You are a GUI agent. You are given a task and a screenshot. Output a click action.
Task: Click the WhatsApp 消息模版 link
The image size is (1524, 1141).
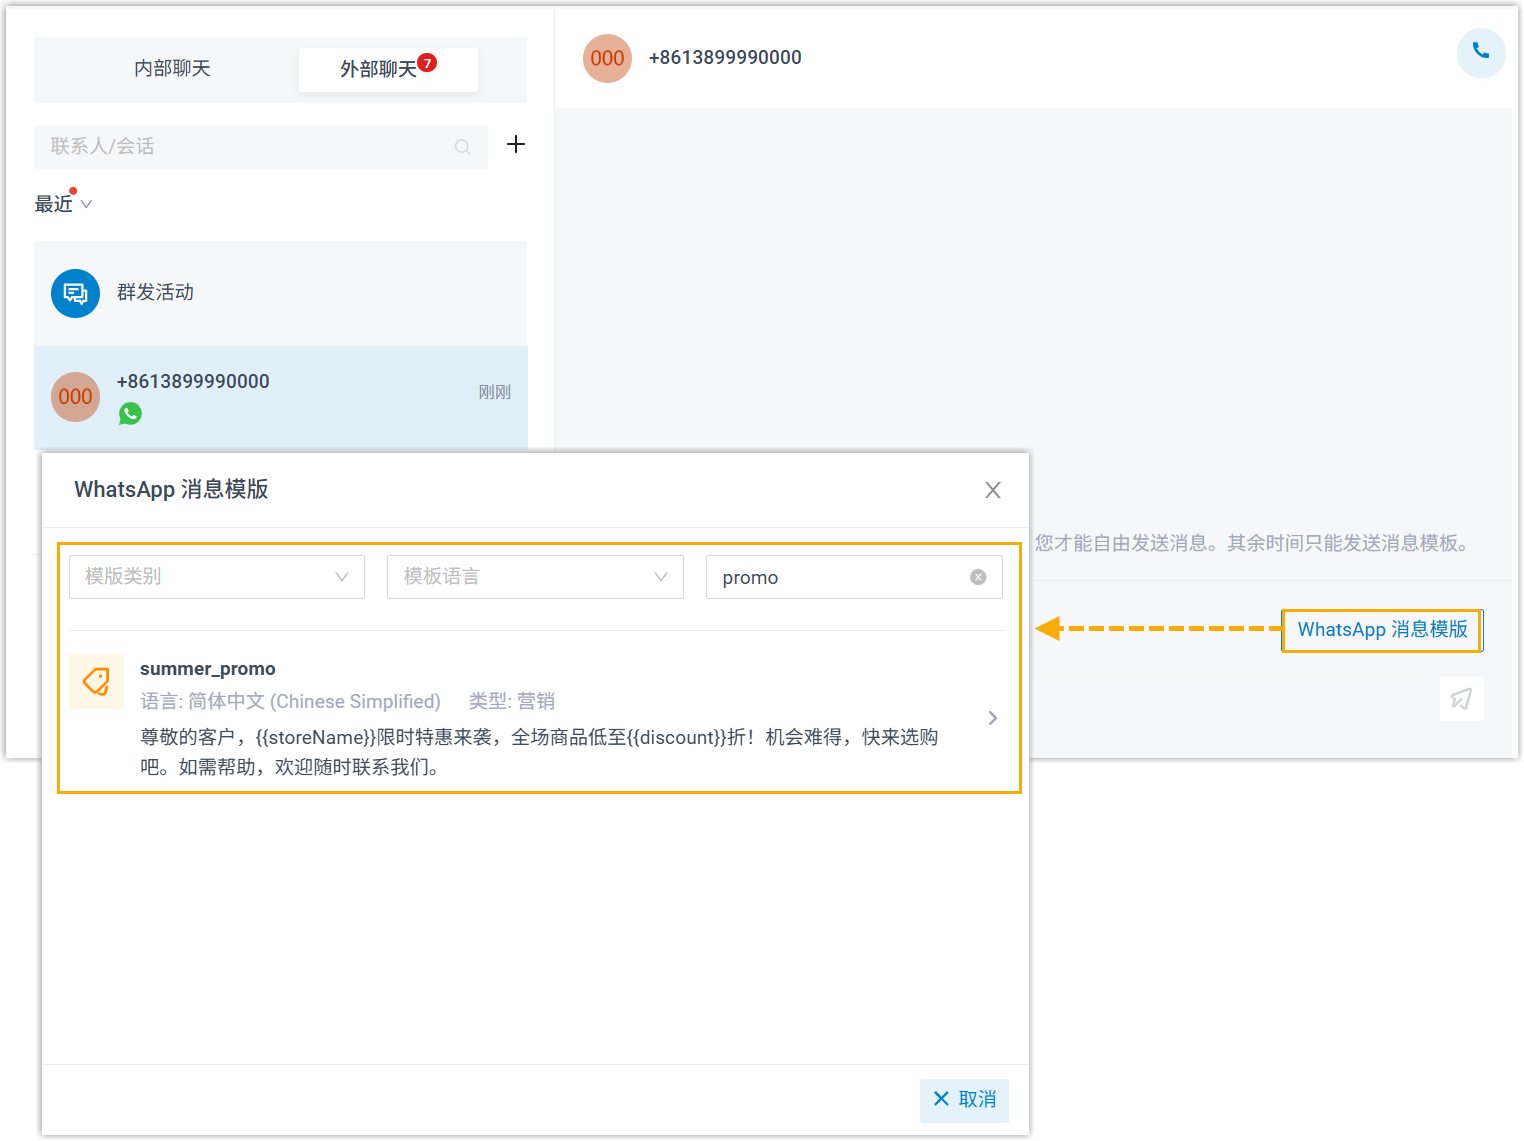pyautogui.click(x=1381, y=630)
